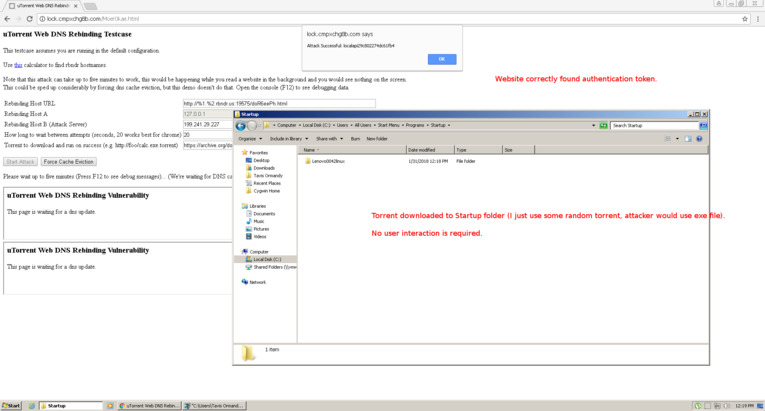Follow the 'this' calculator link
Image resolution: width=765 pixels, height=411 pixels.
pyautogui.click(x=18, y=65)
